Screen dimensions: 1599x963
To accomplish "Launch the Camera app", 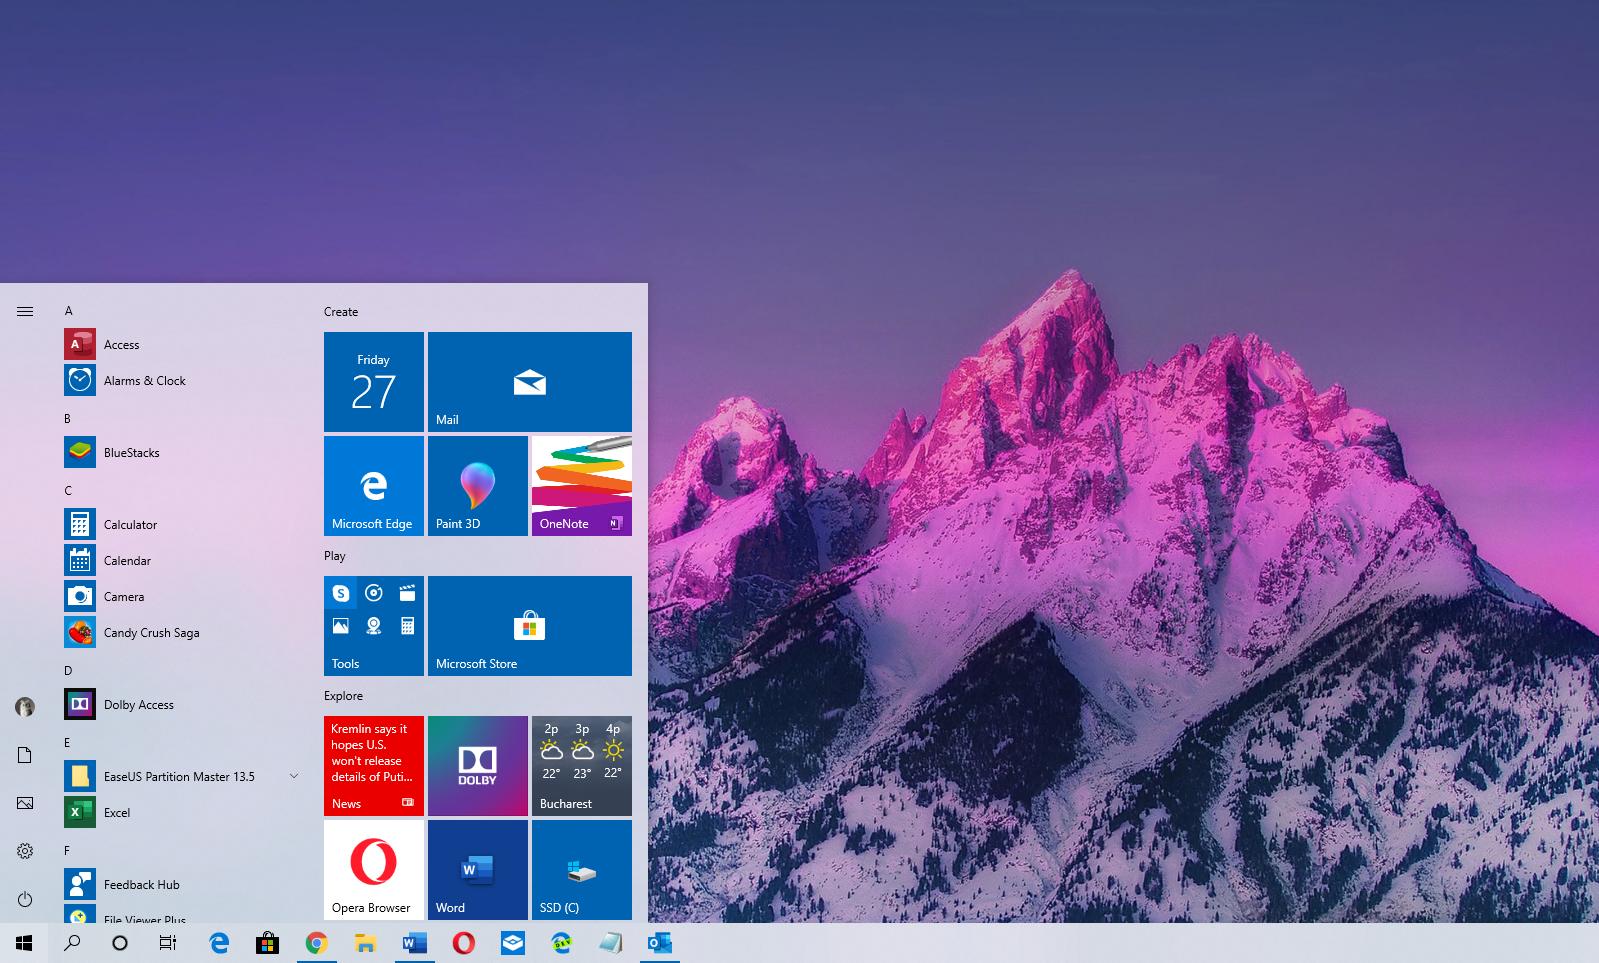I will [180, 596].
